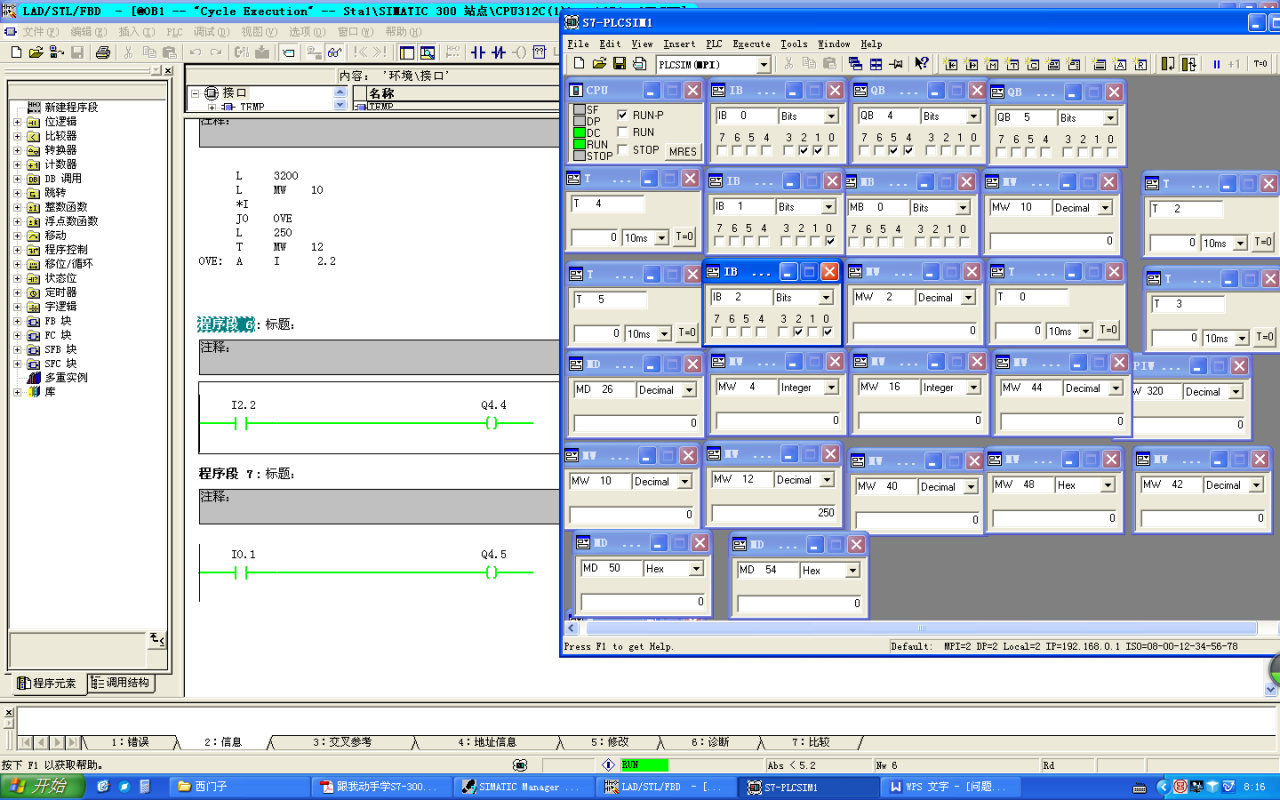The image size is (1280, 800).
Task: Check the RUN box in CPU window
Action: [623, 132]
